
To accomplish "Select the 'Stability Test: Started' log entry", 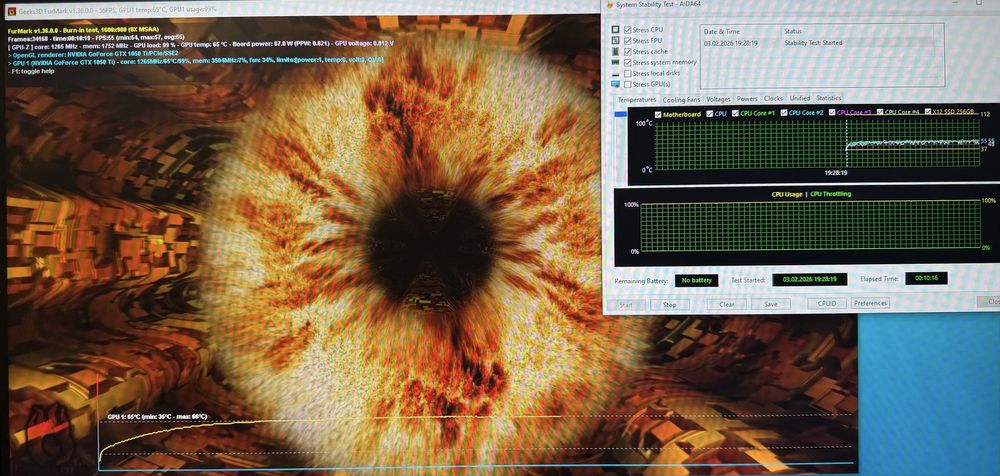I will [x=813, y=43].
